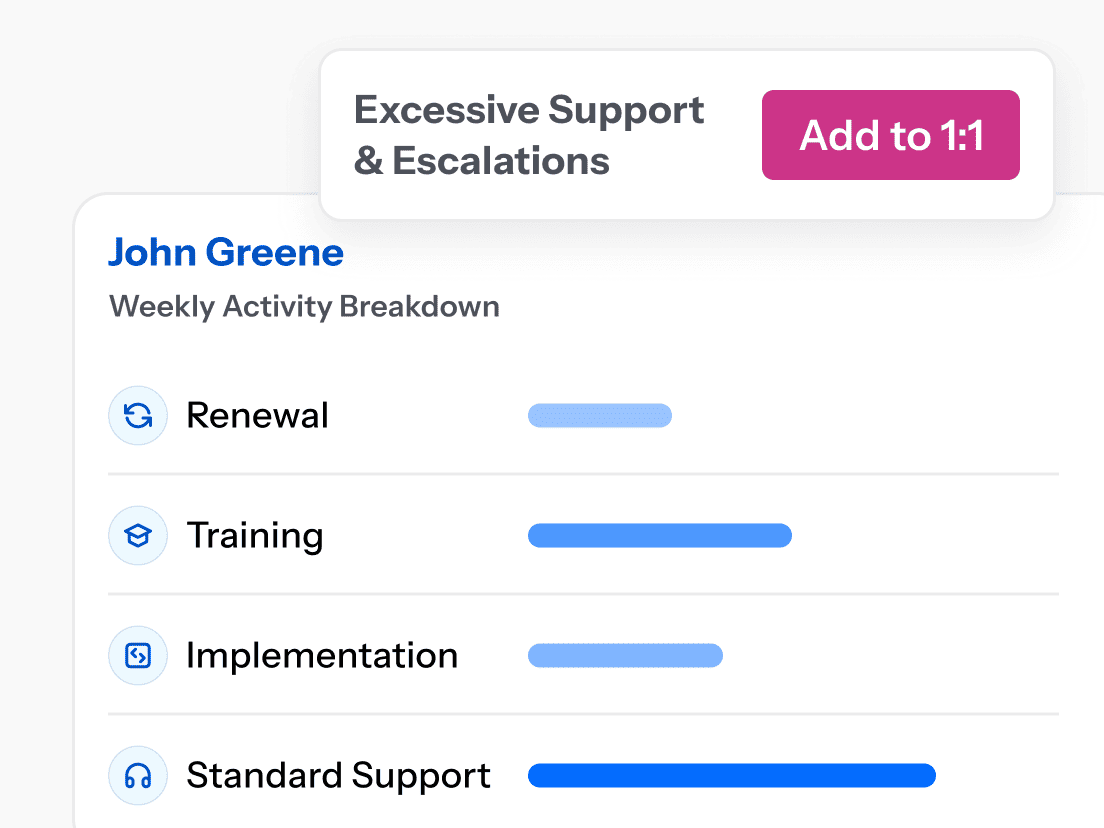This screenshot has height=828, width=1104.
Task: Select the Implementation activity label
Action: point(321,655)
